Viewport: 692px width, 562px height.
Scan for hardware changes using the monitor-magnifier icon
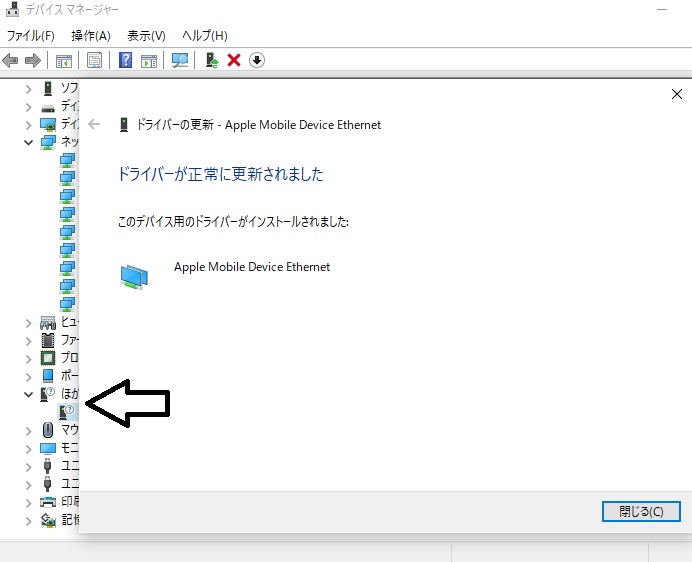point(180,60)
